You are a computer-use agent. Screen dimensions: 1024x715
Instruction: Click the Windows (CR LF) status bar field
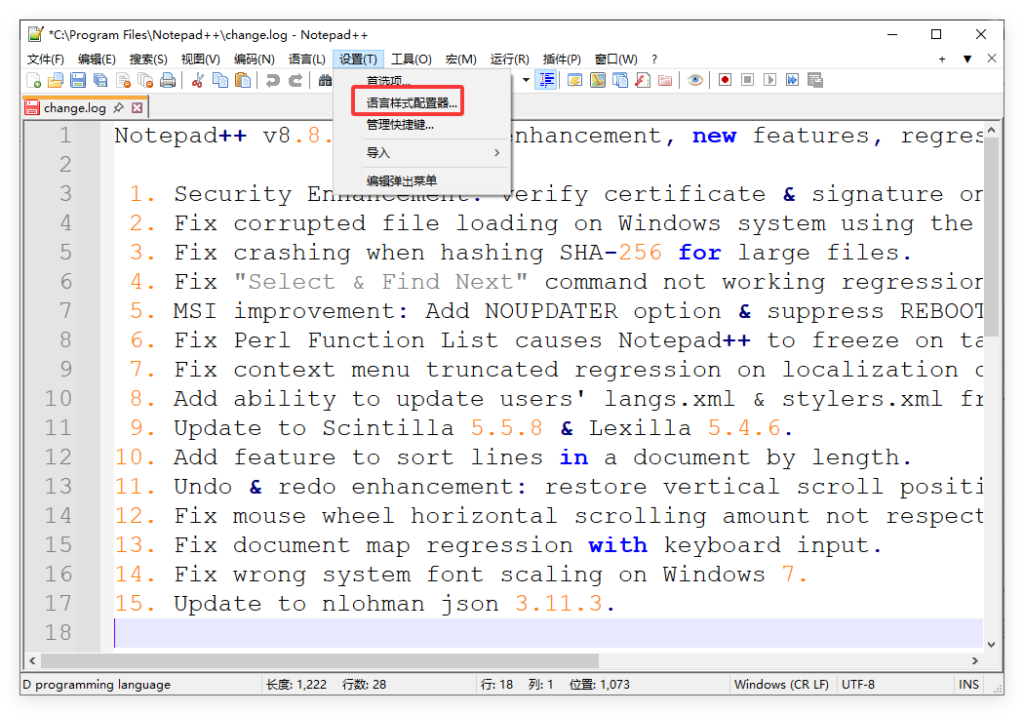tap(782, 684)
